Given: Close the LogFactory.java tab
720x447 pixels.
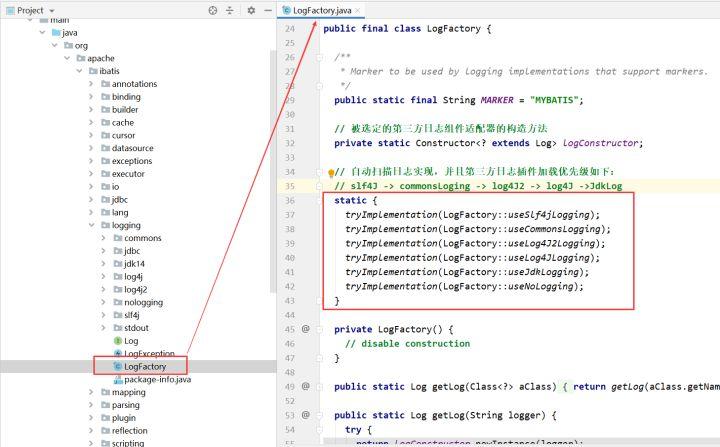Looking at the screenshot, I should (357, 10).
